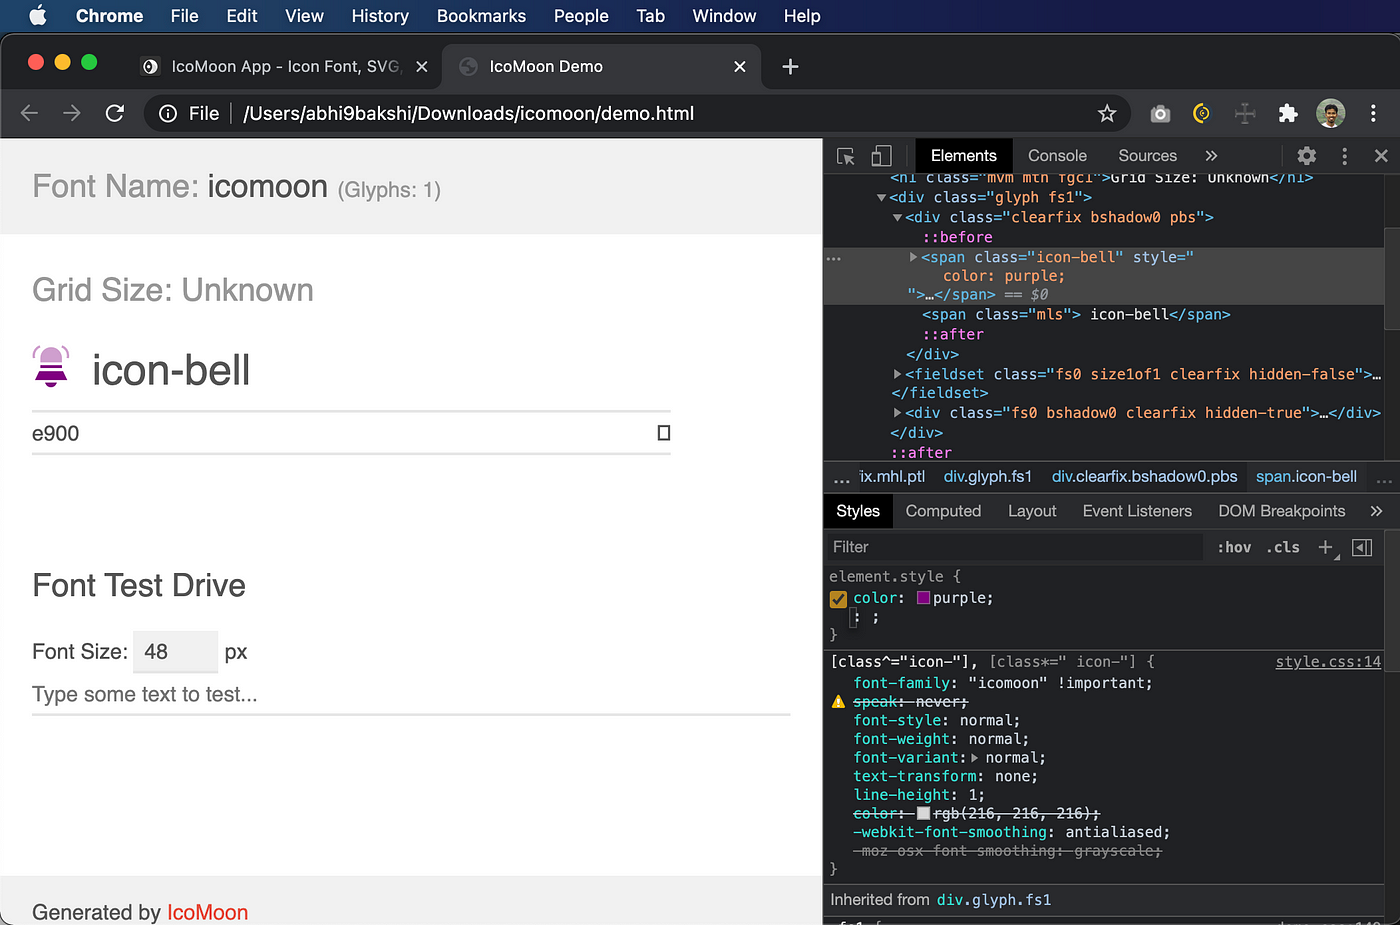
Task: Show more style sidebar tabs
Action: point(1376,511)
